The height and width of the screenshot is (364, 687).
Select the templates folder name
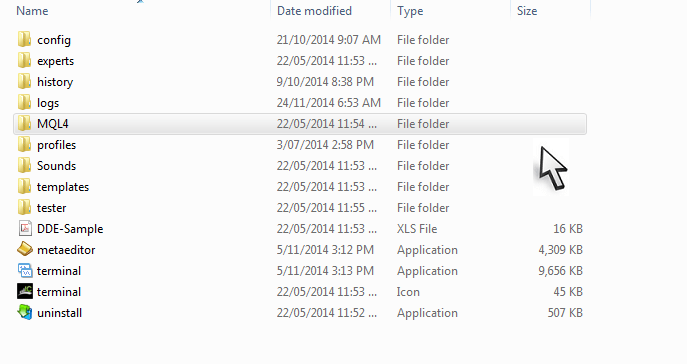pyautogui.click(x=63, y=187)
